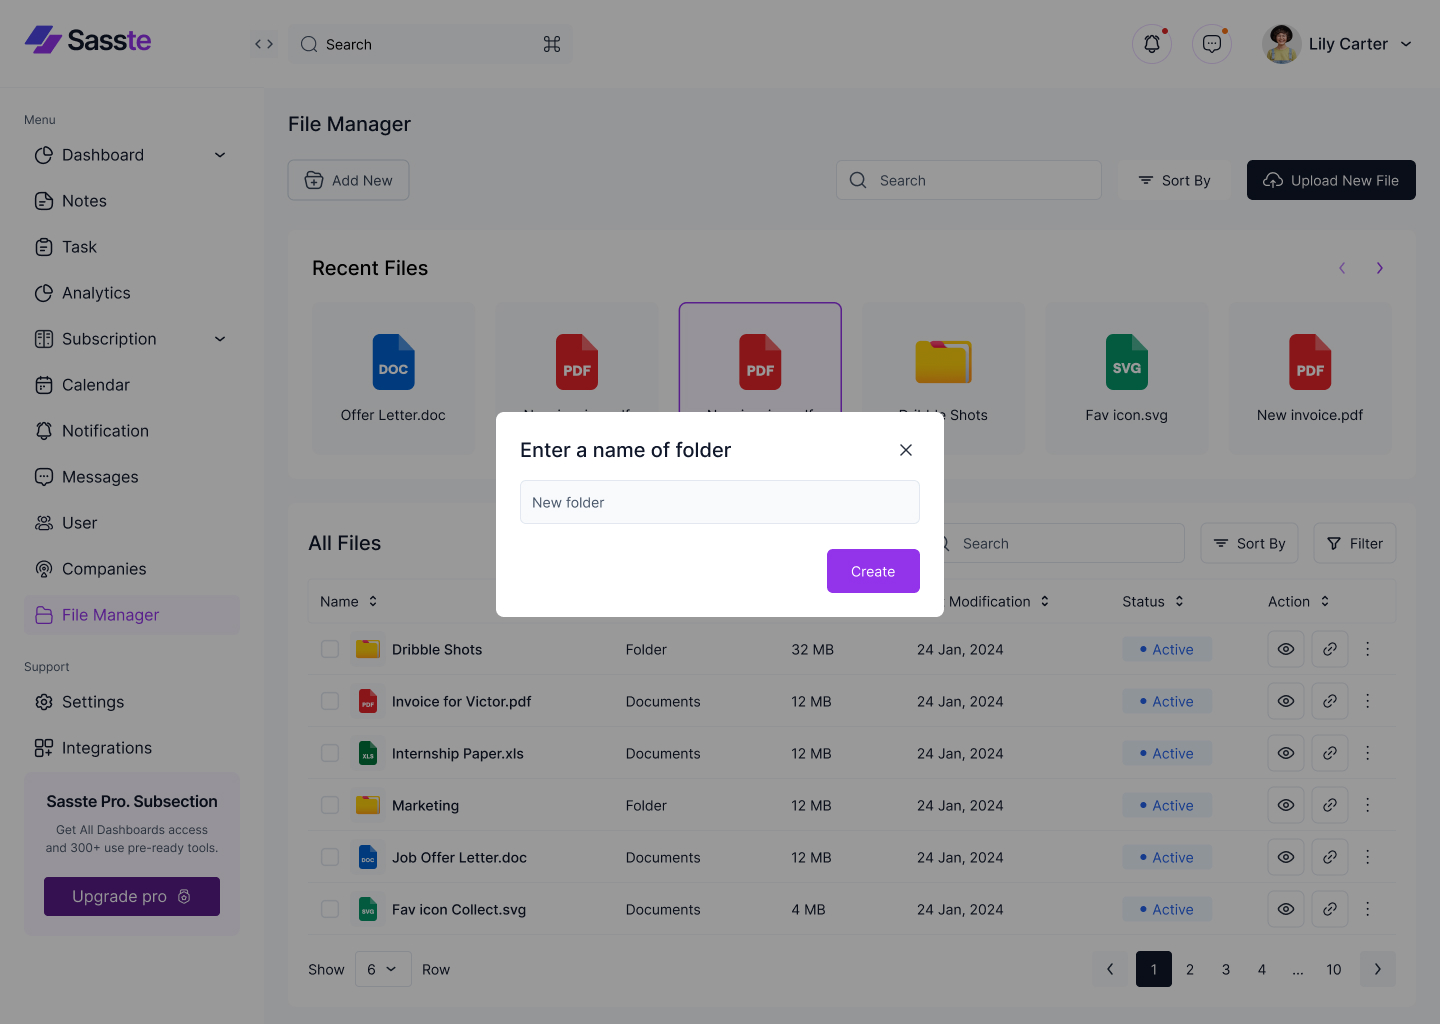Click Upload New File button
Viewport: 1440px width, 1024px height.
[x=1331, y=180]
